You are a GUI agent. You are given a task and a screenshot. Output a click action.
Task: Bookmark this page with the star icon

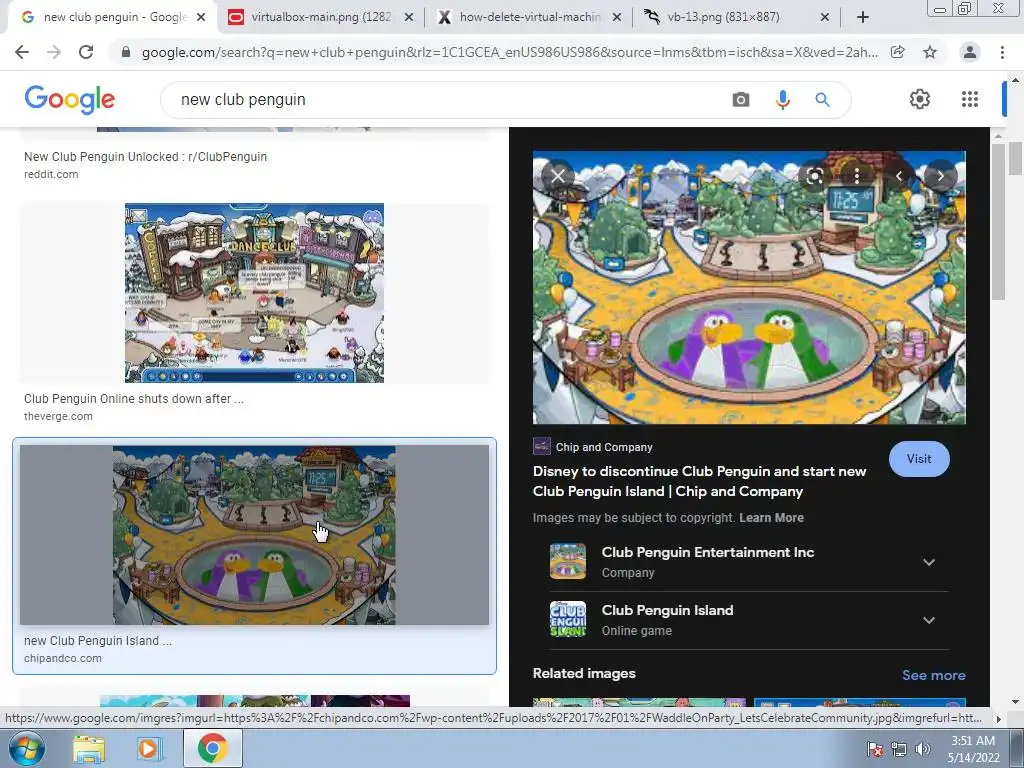click(x=930, y=52)
